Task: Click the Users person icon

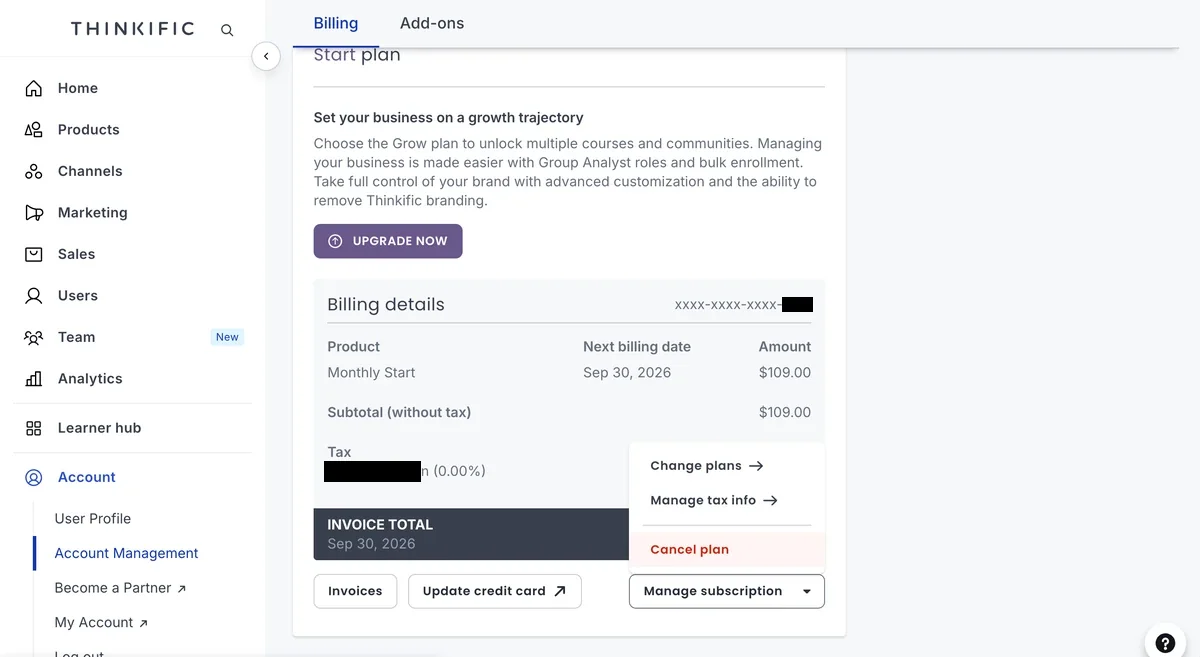Action: (34, 296)
